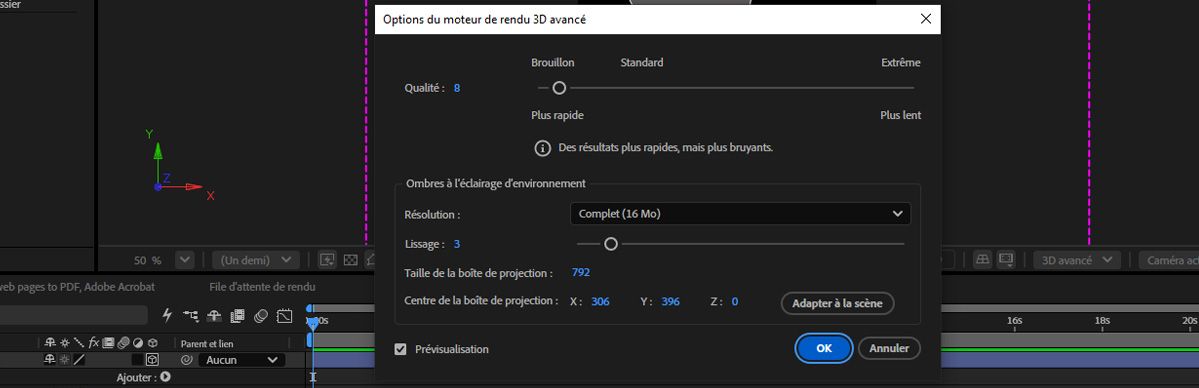Click the quality diagonal-line column header icon
This screenshot has width=1199, height=388.
(79, 343)
